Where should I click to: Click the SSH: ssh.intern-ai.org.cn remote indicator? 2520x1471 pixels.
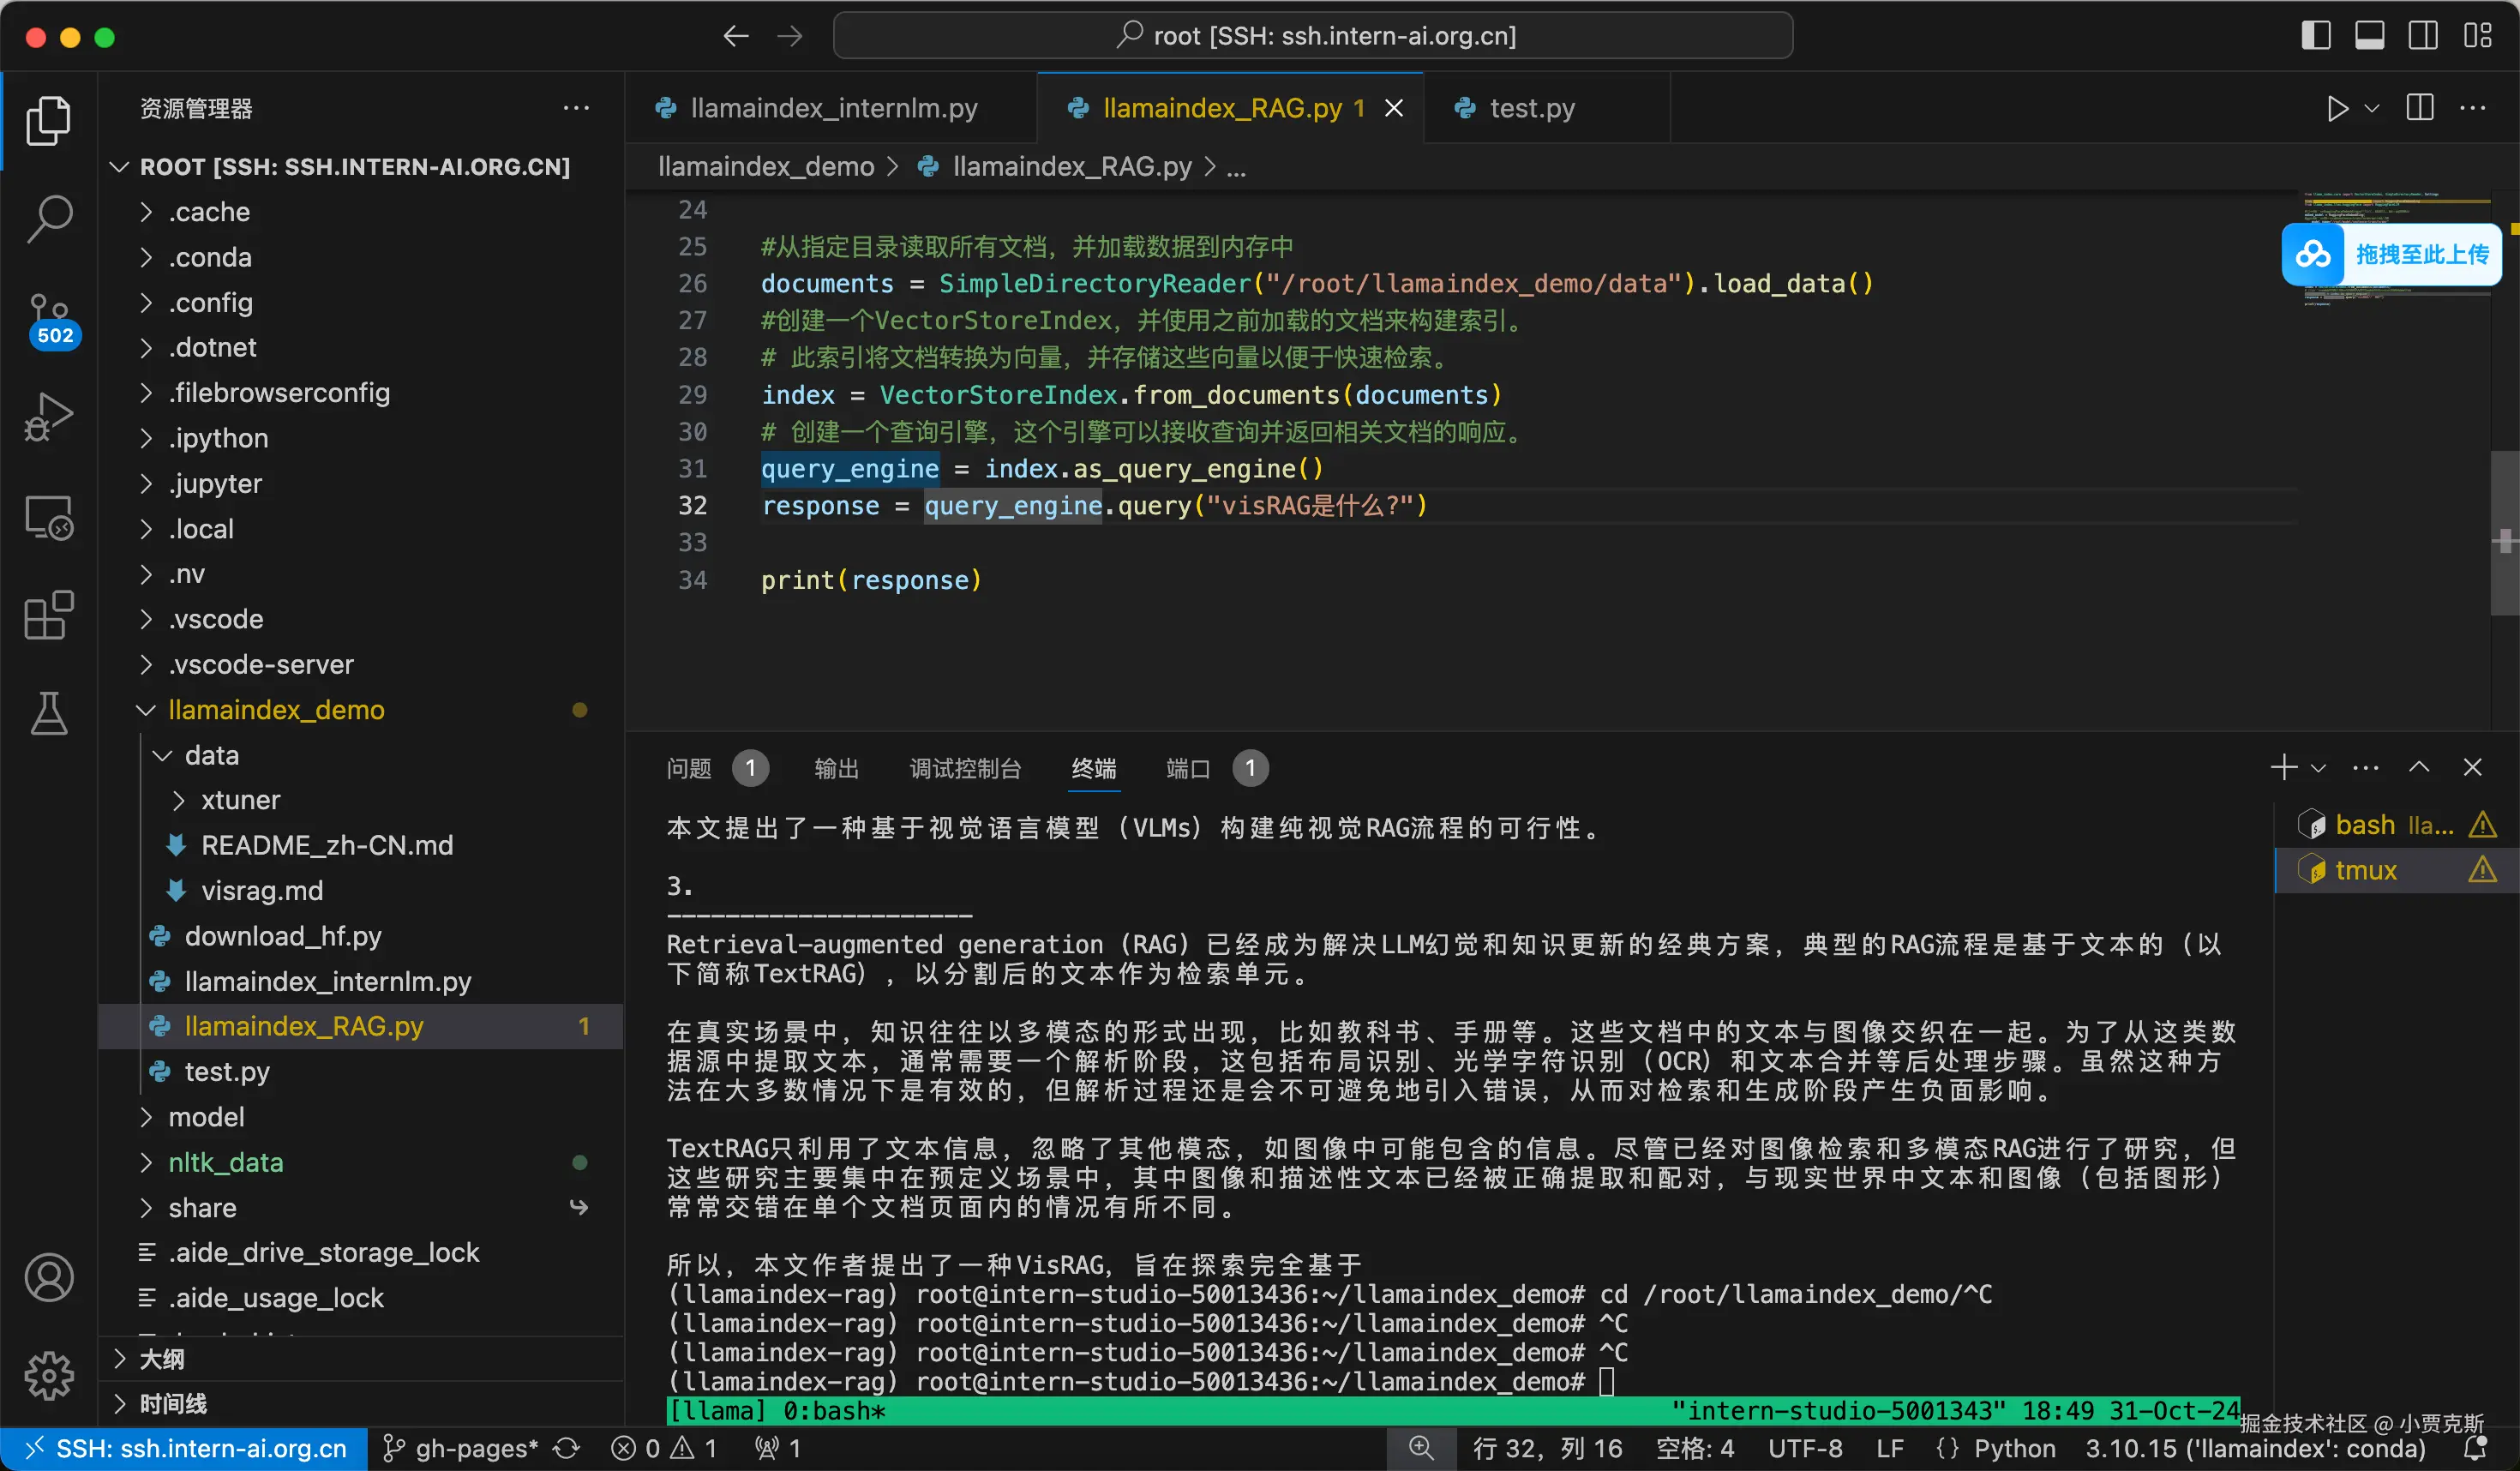pyautogui.click(x=185, y=1448)
